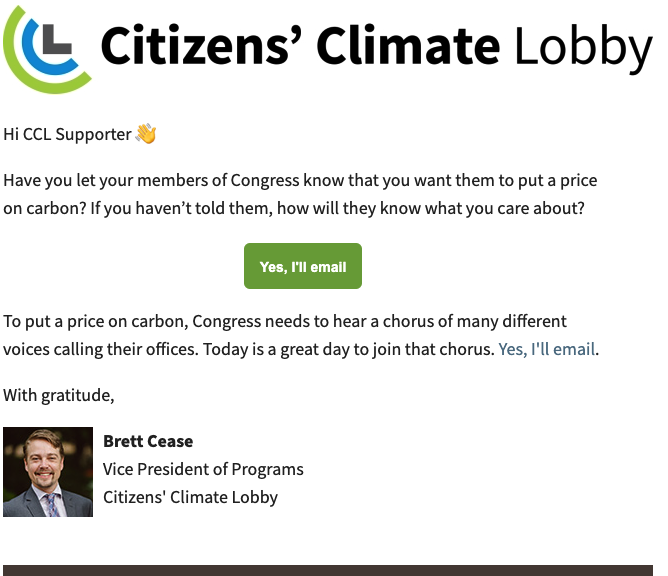Click the dark brown footer bar
Viewport: 668px width, 576px height.
tap(328, 570)
